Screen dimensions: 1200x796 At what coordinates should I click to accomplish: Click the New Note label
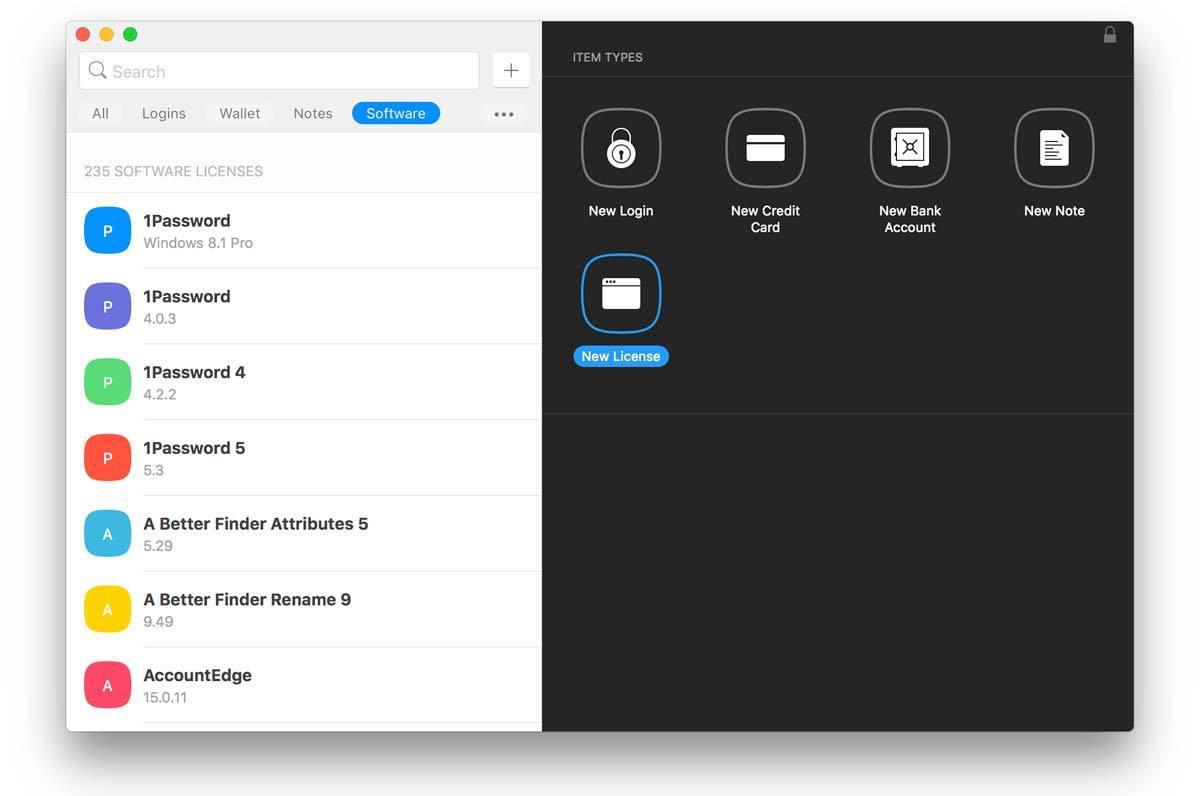click(1054, 211)
